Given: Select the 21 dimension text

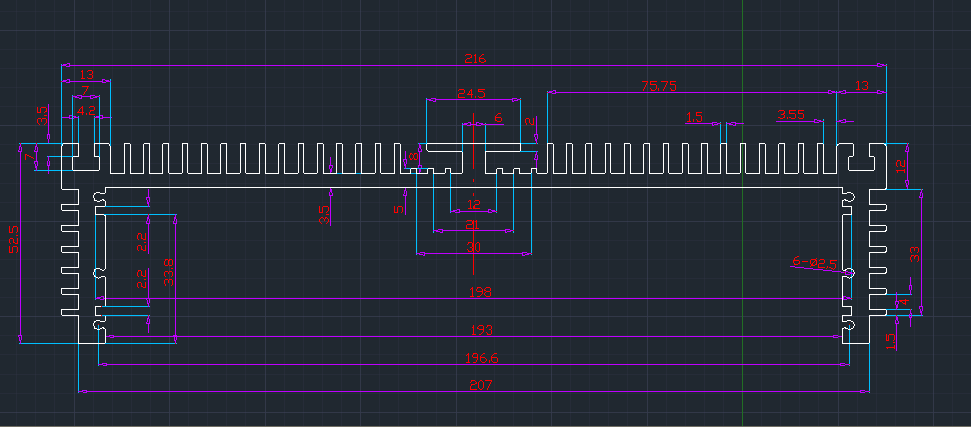Looking at the screenshot, I should click(x=474, y=225).
